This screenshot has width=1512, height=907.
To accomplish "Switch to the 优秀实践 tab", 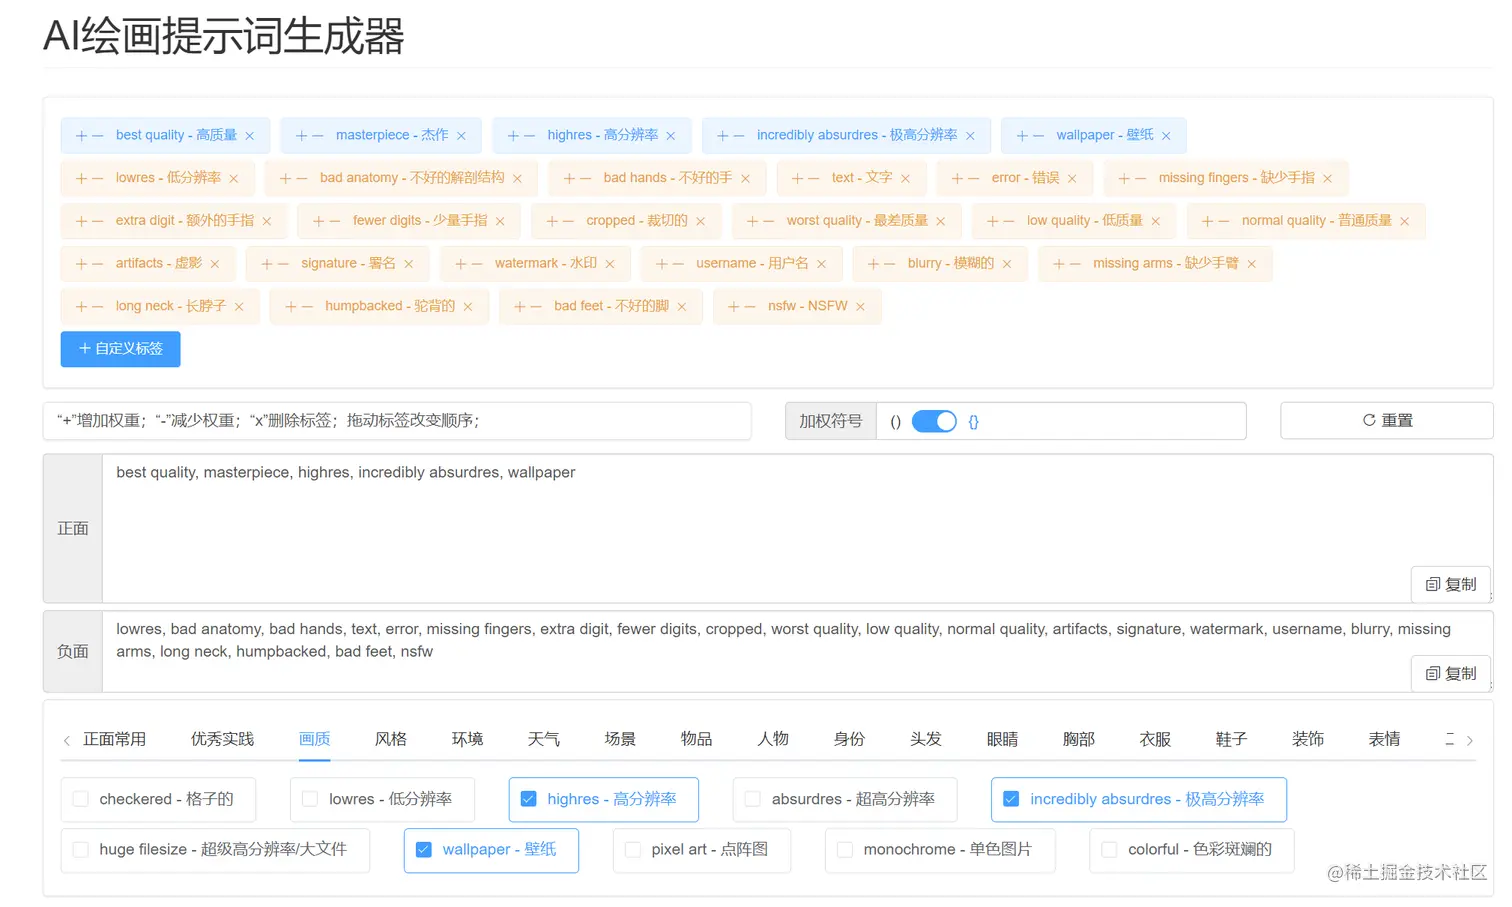I will (222, 740).
